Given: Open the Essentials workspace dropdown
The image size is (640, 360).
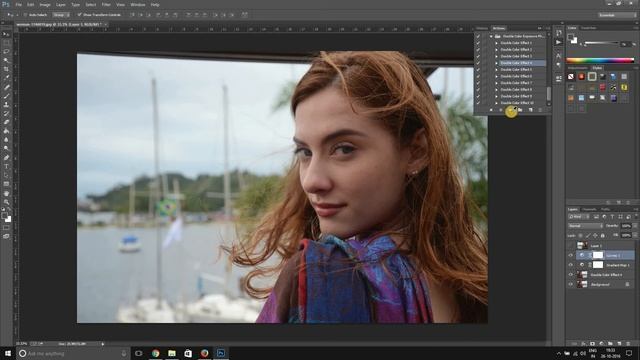Looking at the screenshot, I should [617, 15].
